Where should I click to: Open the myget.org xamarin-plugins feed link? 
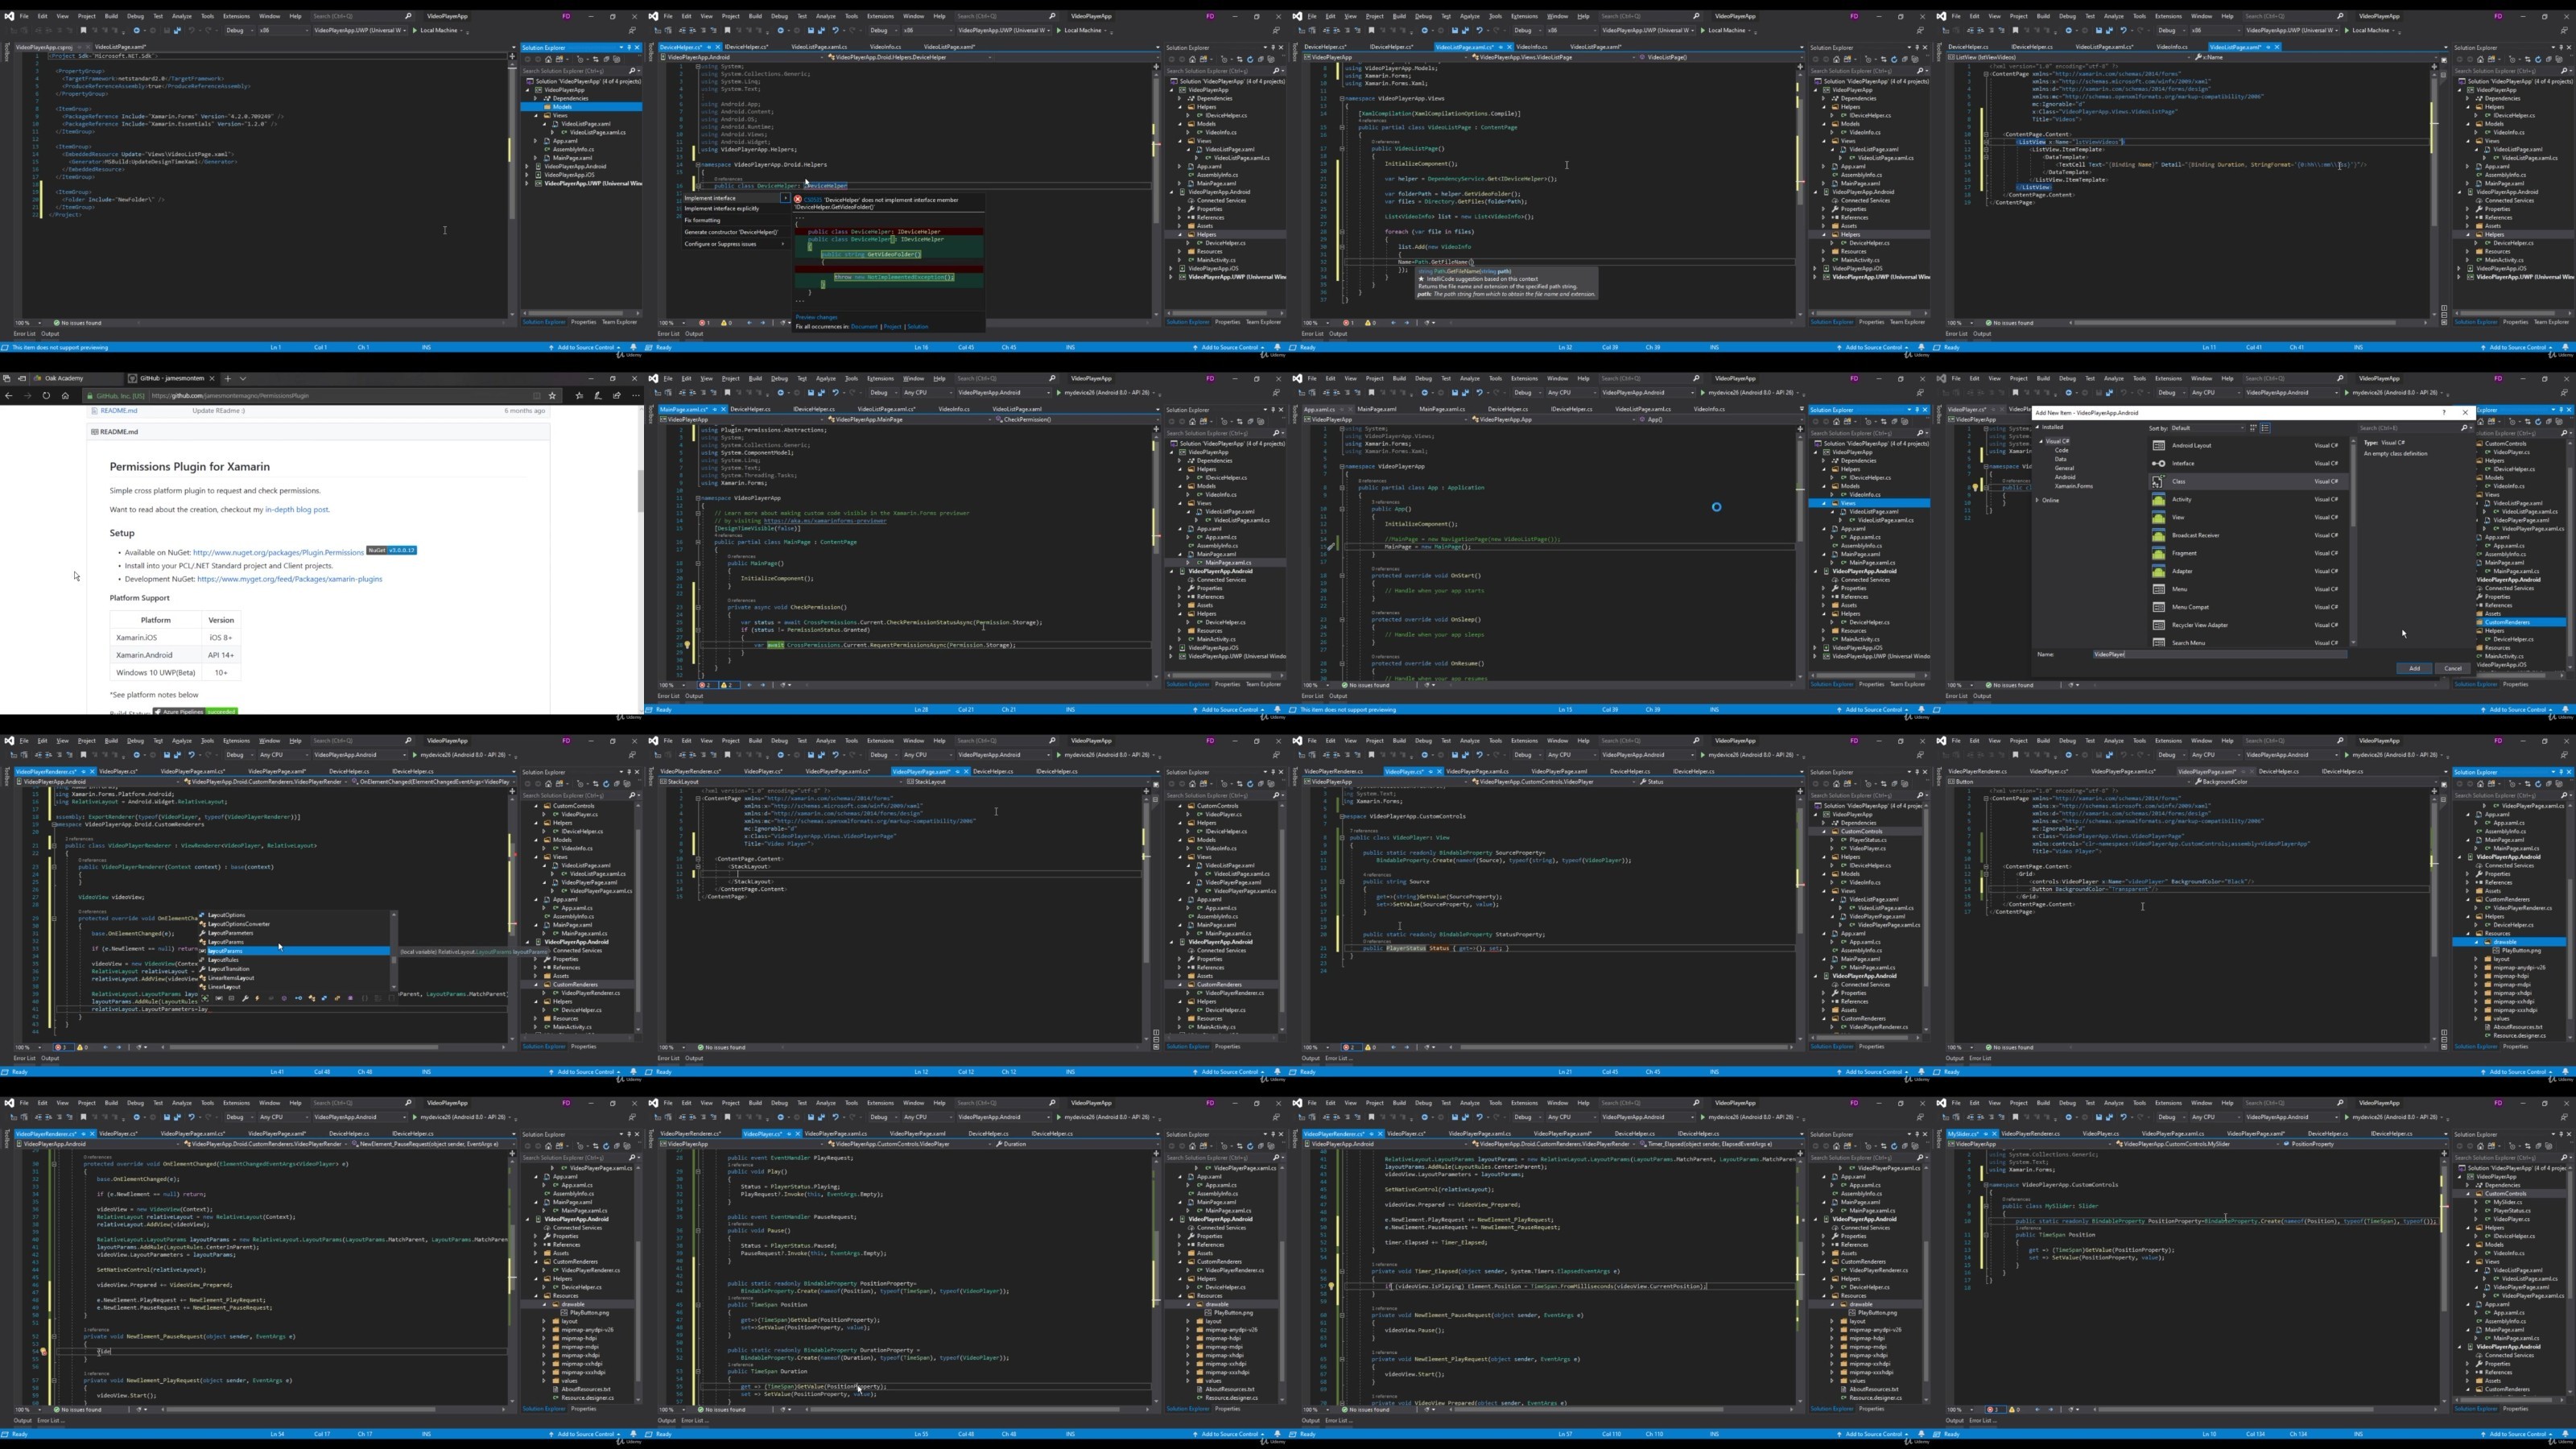tap(289, 579)
